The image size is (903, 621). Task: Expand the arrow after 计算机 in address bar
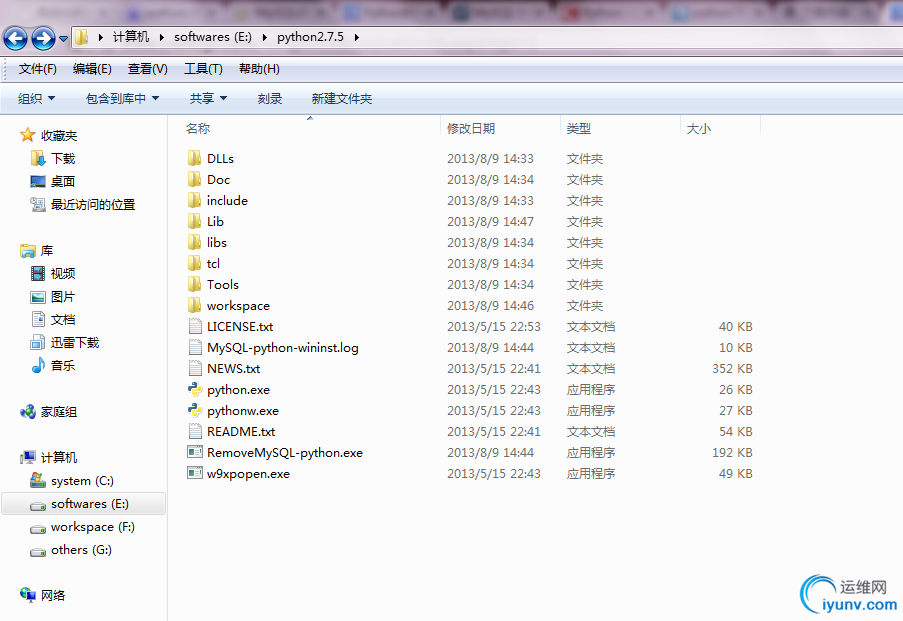tap(162, 37)
